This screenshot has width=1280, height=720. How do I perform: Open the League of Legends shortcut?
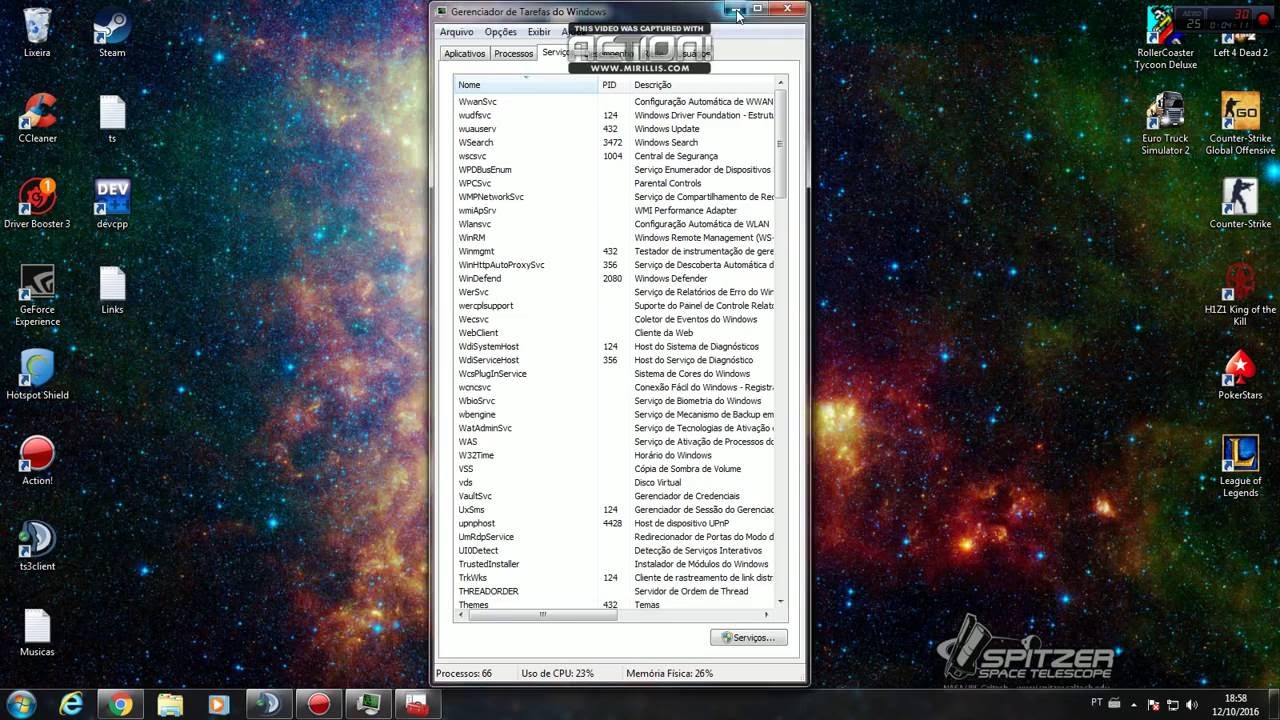click(1240, 467)
